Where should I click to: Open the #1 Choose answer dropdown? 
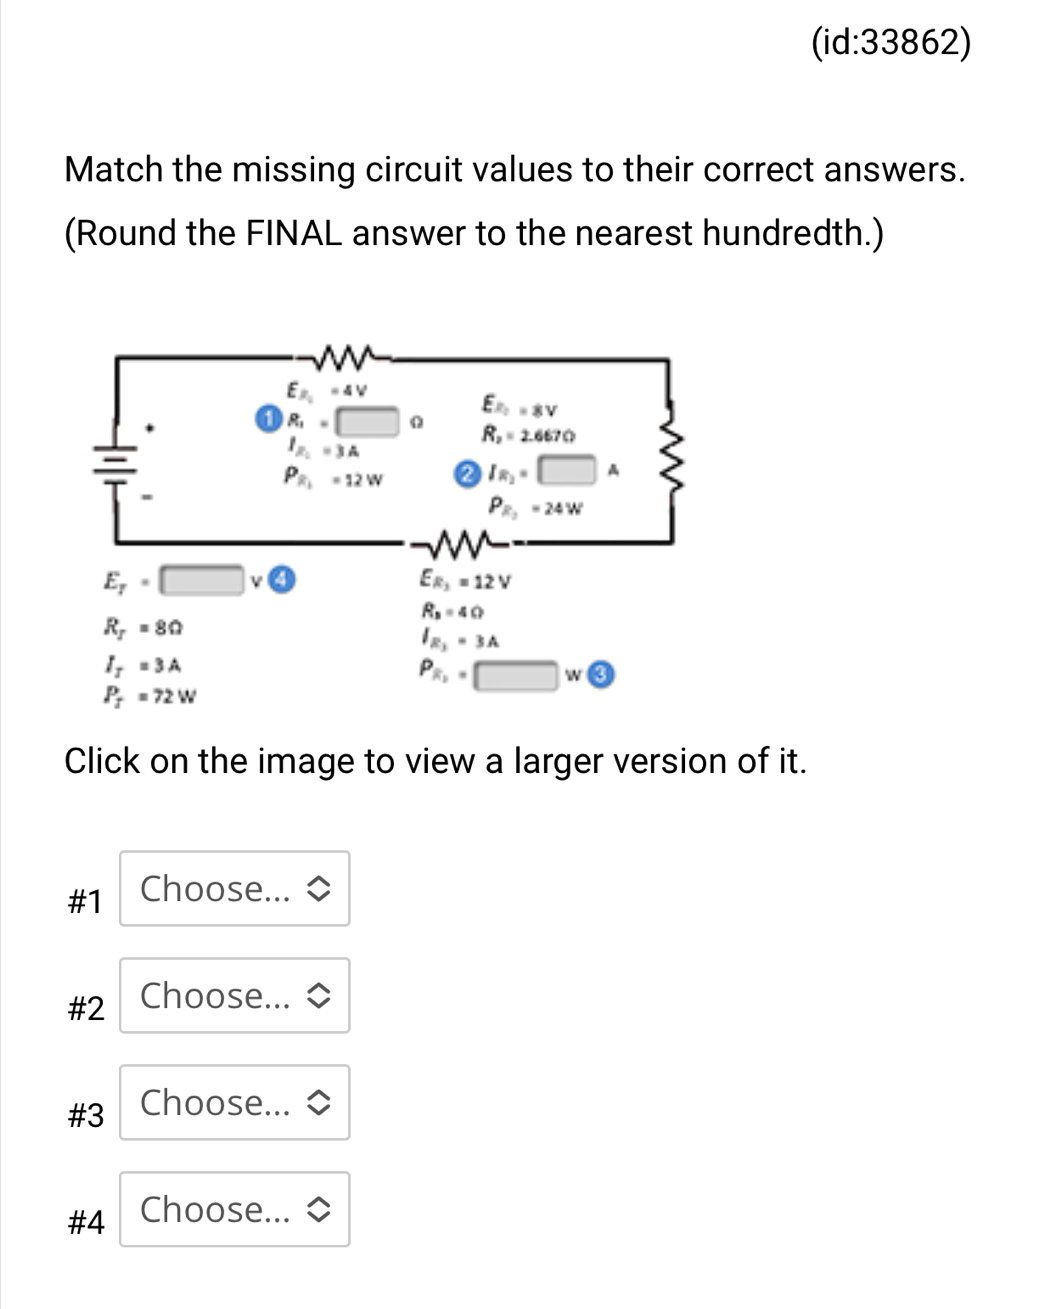[234, 889]
